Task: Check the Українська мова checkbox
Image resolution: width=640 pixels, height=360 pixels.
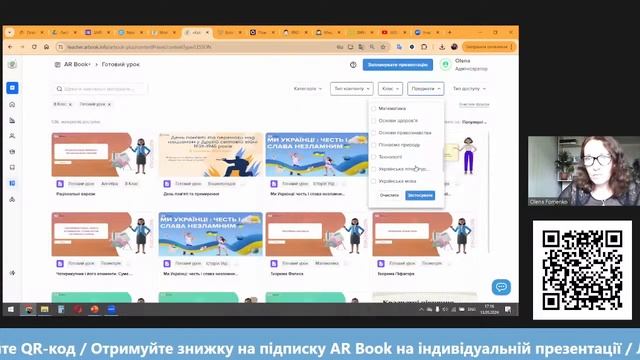Action: click(373, 181)
